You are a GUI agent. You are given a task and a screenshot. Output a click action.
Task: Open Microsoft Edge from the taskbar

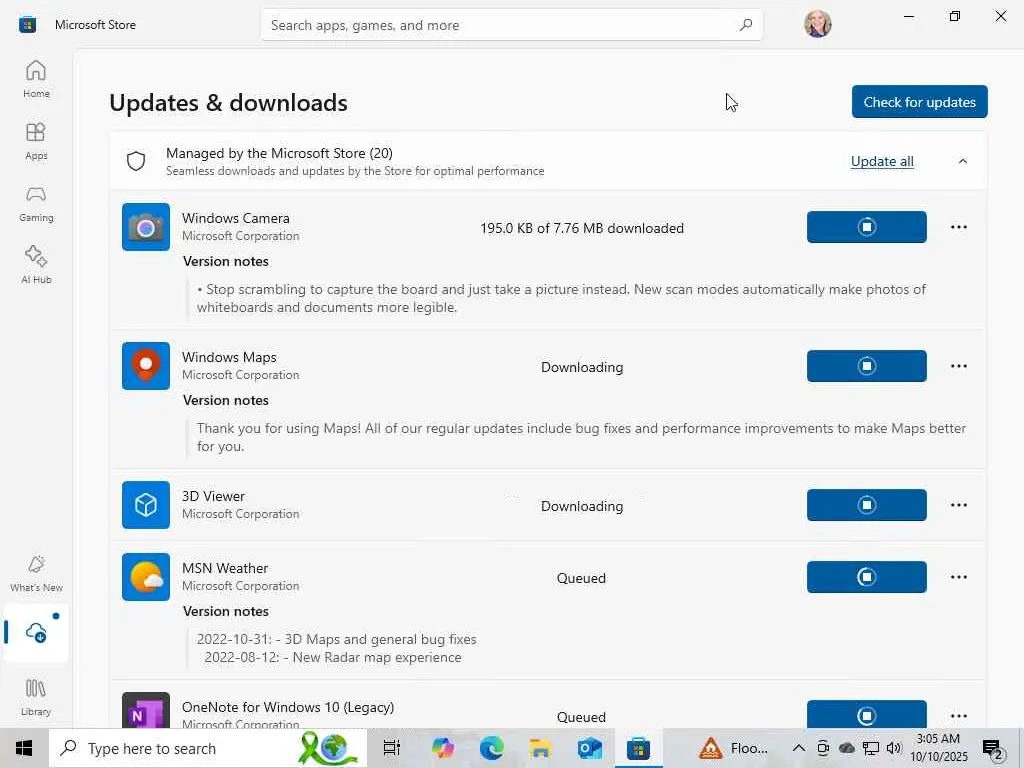click(x=492, y=748)
